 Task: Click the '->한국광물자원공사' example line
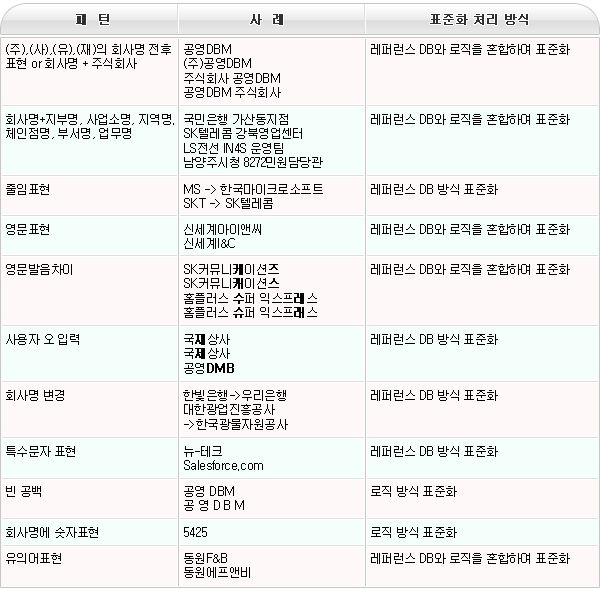point(235,424)
